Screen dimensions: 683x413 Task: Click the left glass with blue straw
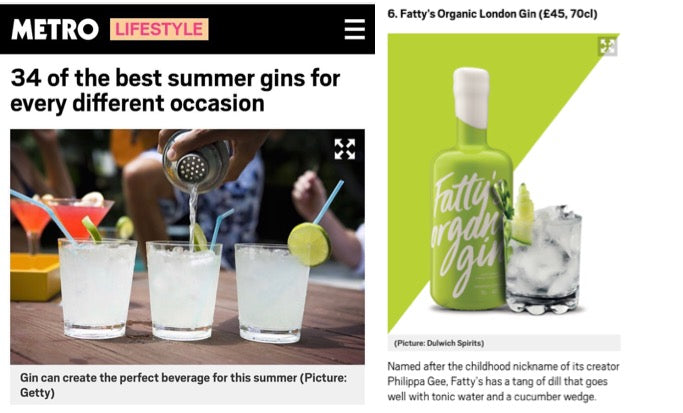[x=97, y=288]
